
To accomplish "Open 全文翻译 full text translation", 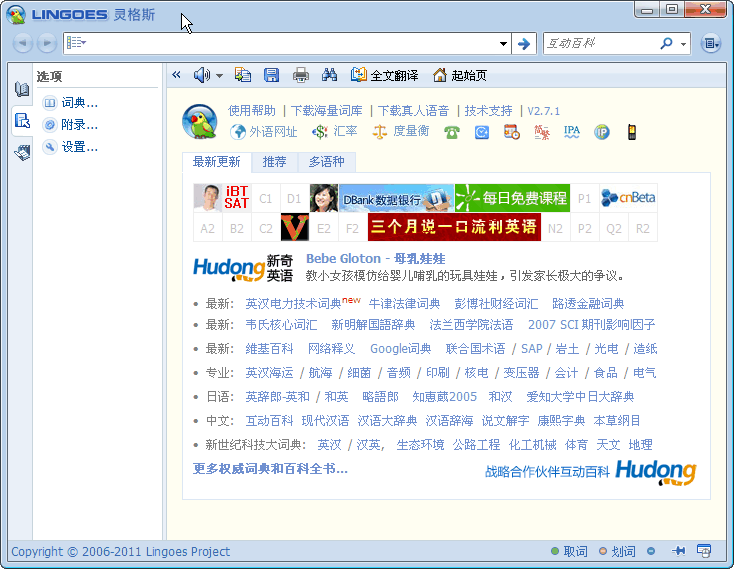I will (x=385, y=75).
